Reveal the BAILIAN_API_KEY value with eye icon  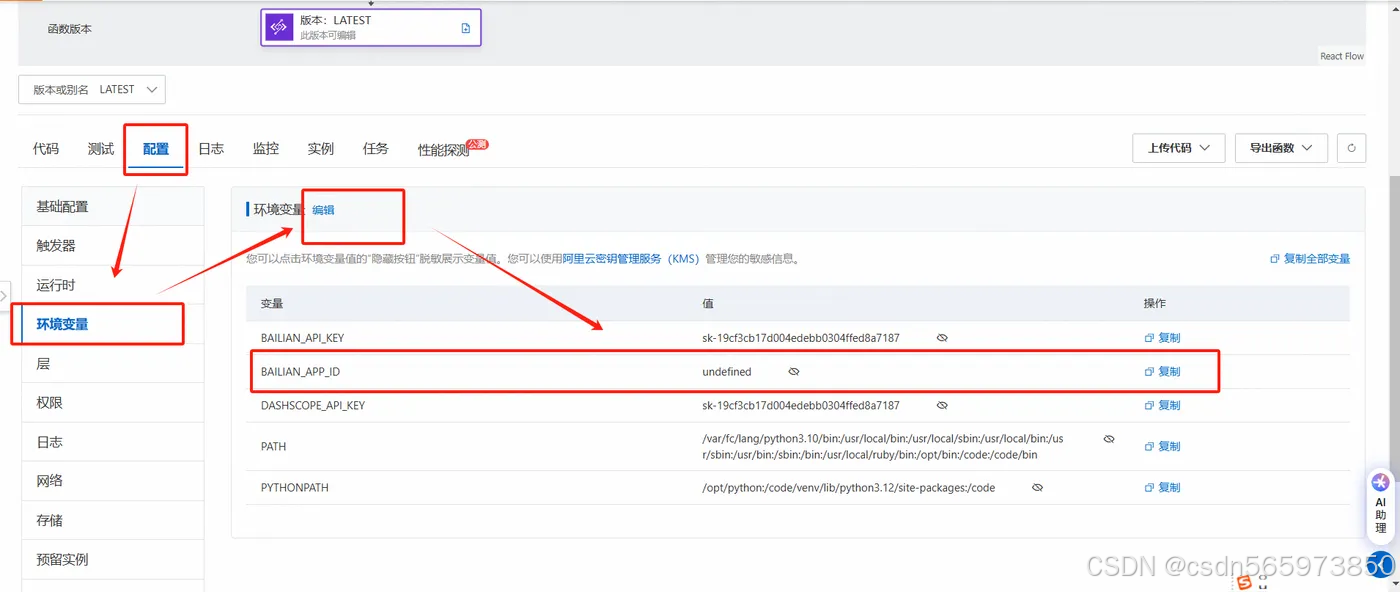click(x=942, y=338)
